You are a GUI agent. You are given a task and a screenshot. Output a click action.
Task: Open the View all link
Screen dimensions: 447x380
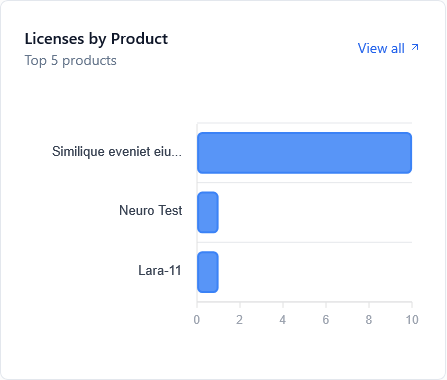(388, 48)
